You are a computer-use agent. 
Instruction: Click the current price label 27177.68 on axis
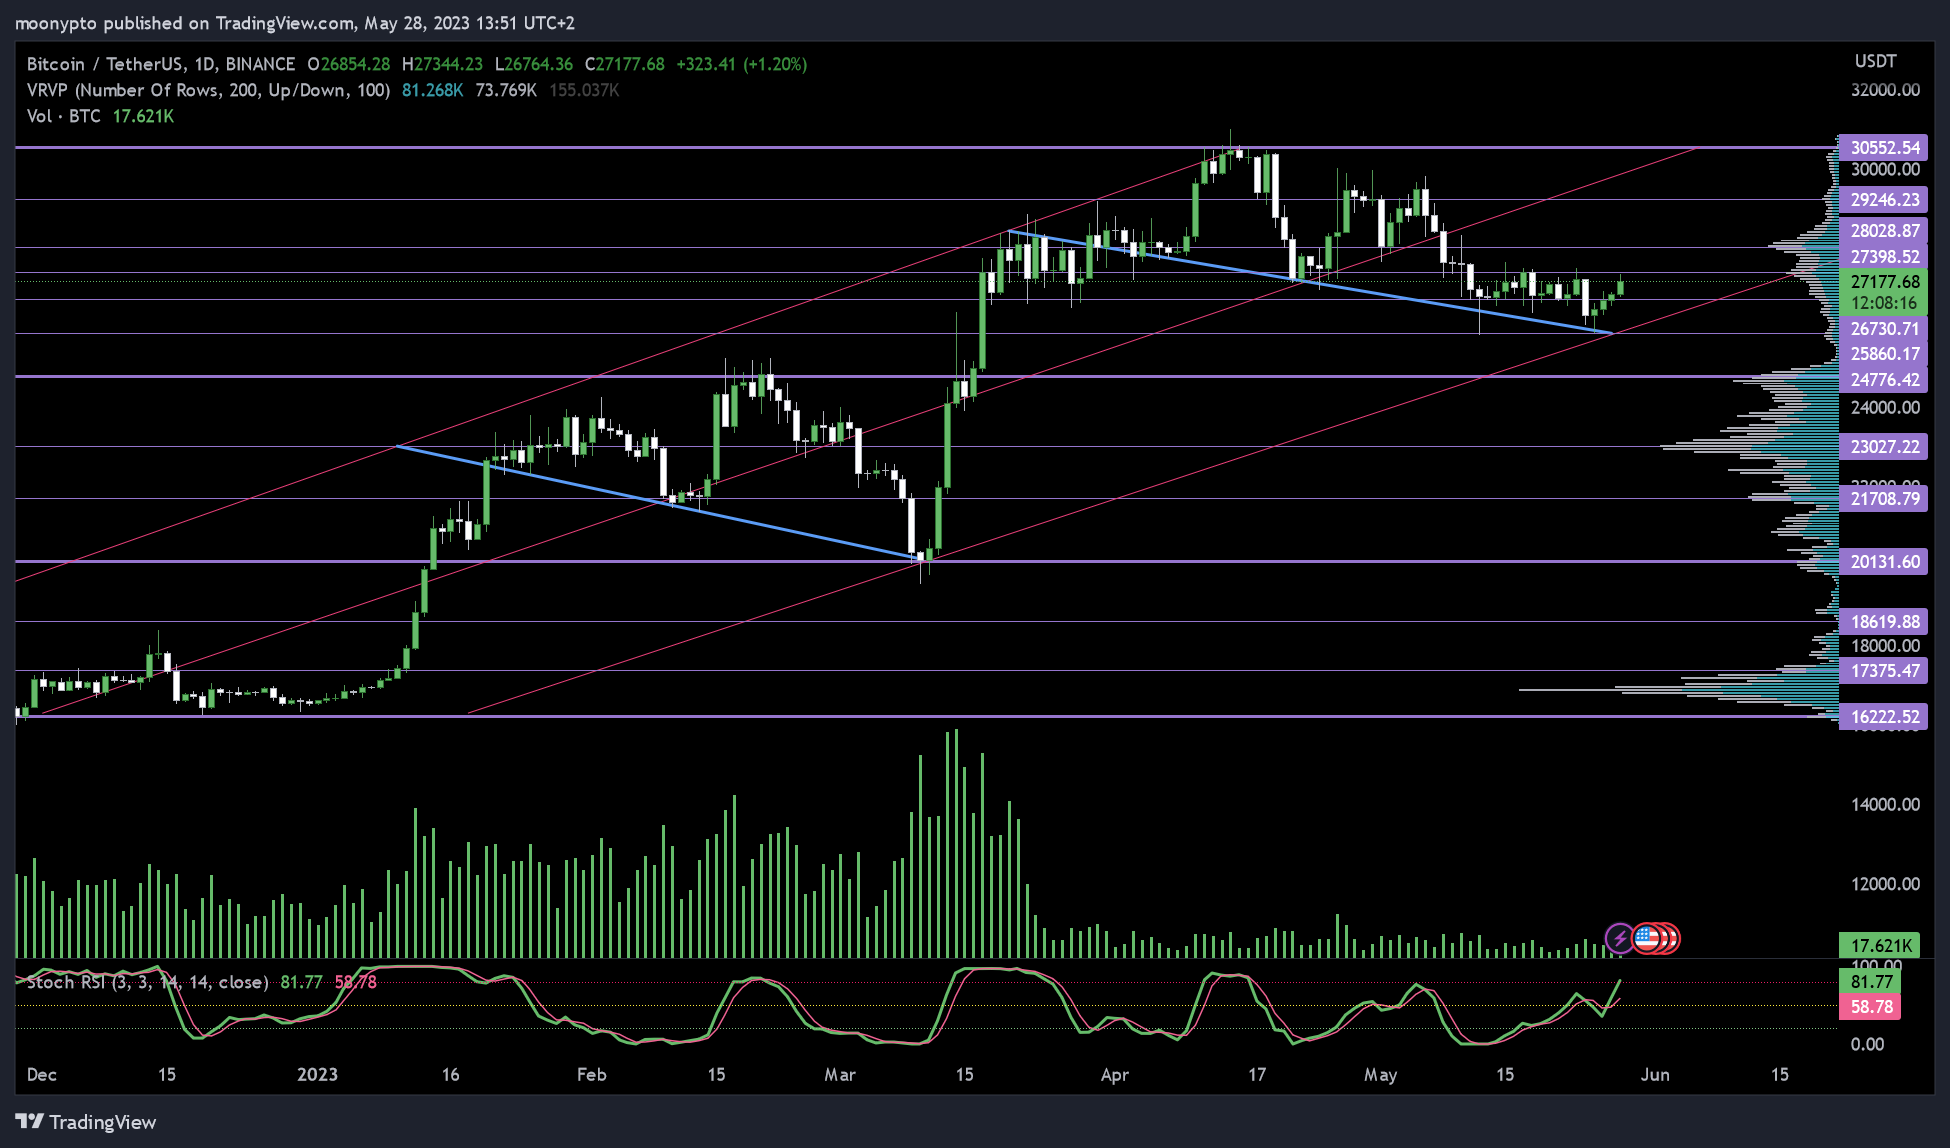pos(1884,281)
